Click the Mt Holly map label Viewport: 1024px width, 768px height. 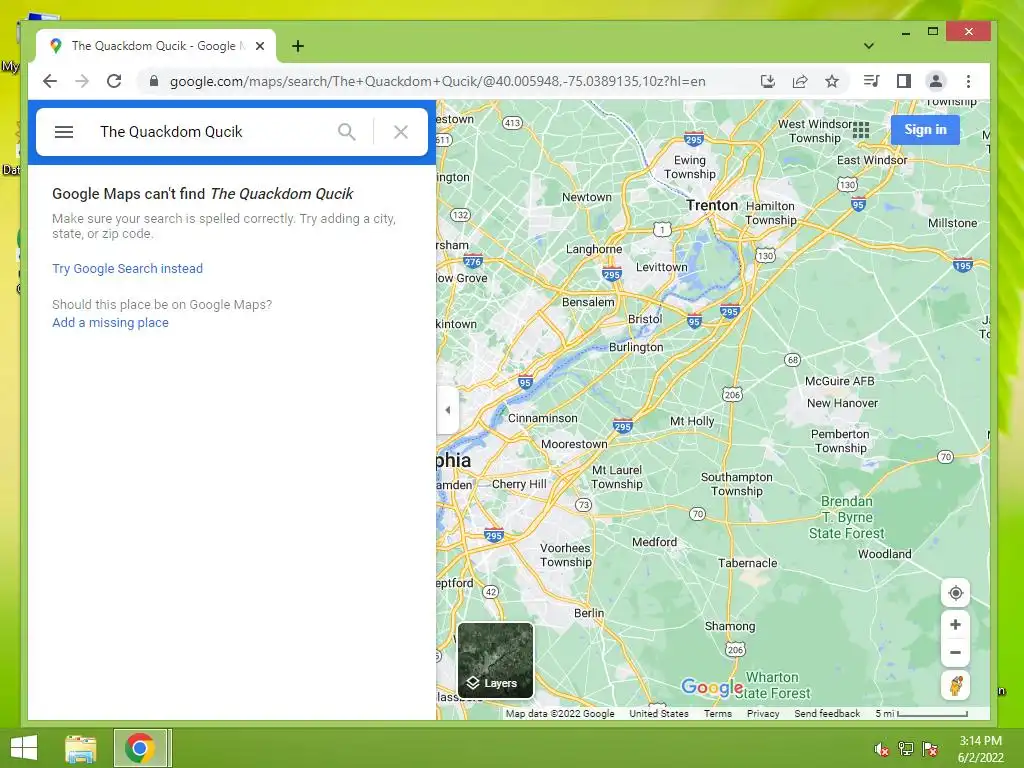[x=692, y=421]
